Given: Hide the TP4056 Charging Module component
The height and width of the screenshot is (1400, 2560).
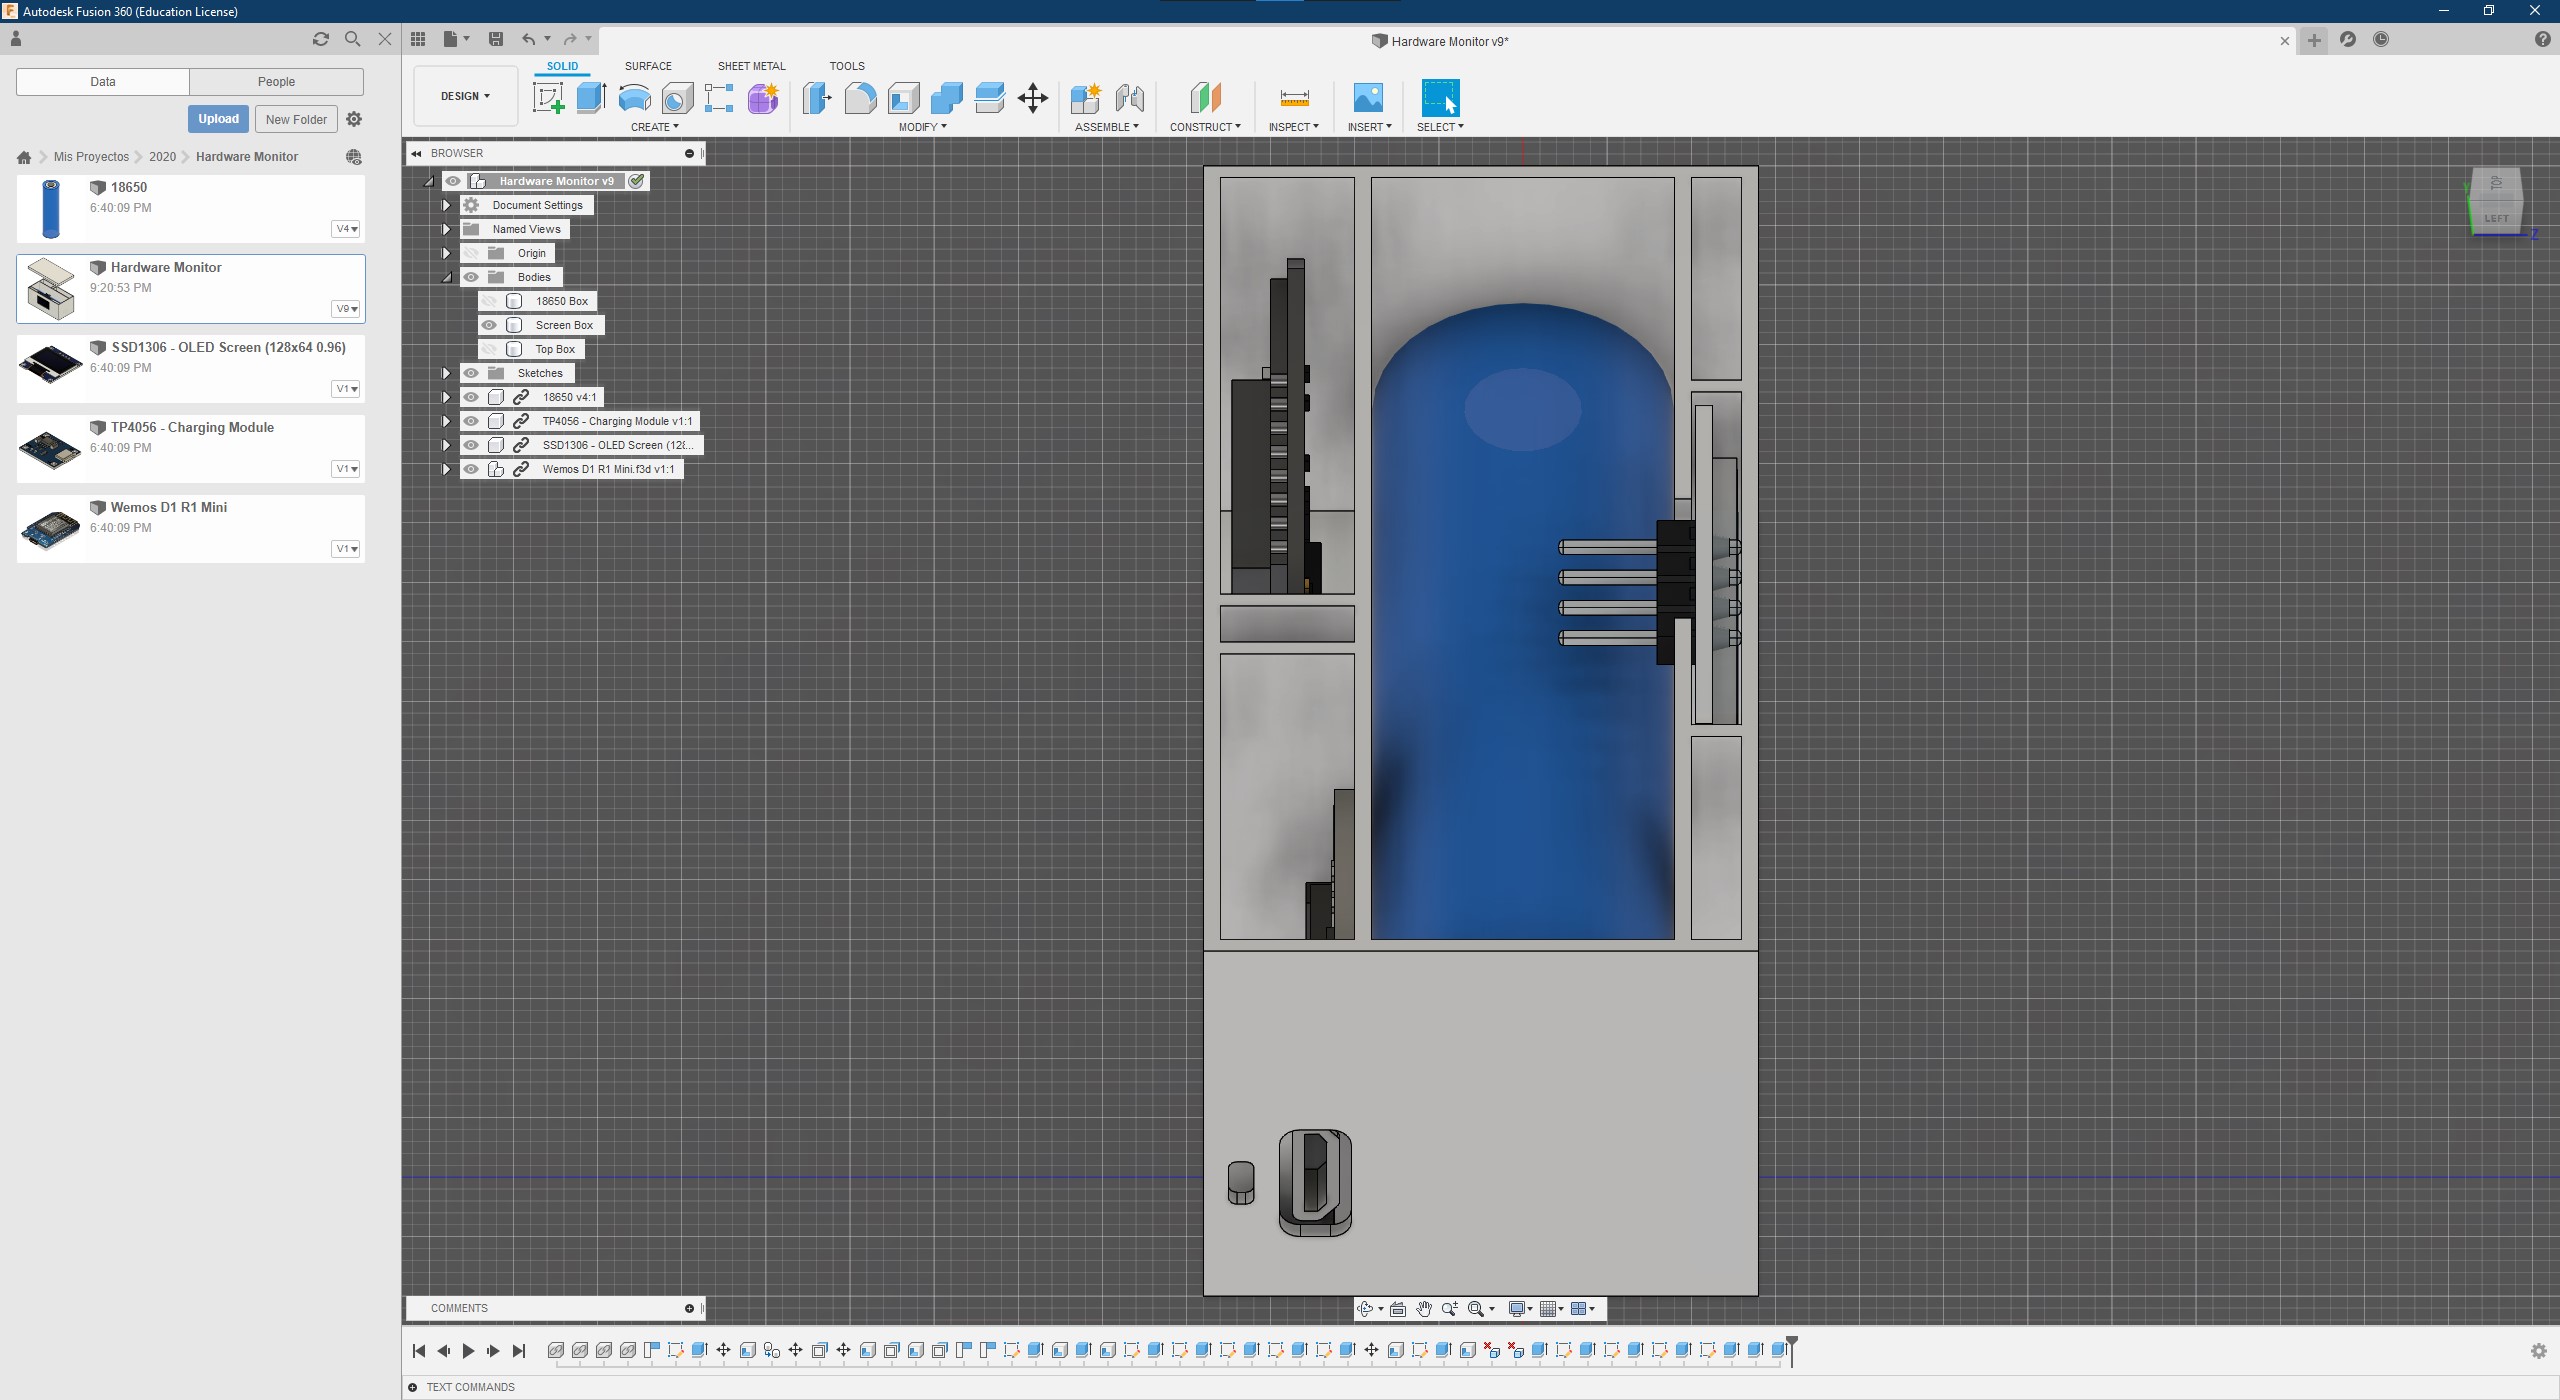Looking at the screenshot, I should tap(471, 421).
